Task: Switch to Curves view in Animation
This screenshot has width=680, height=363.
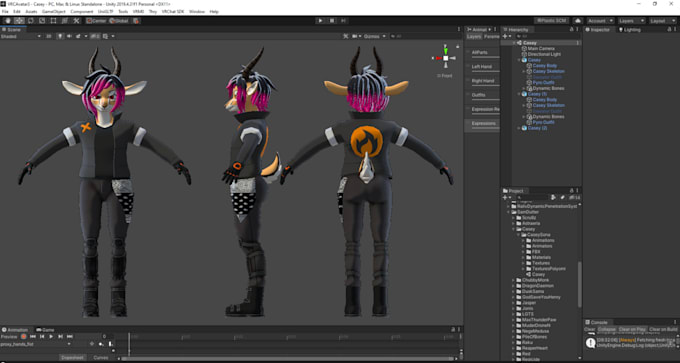Action: pyautogui.click(x=101, y=357)
